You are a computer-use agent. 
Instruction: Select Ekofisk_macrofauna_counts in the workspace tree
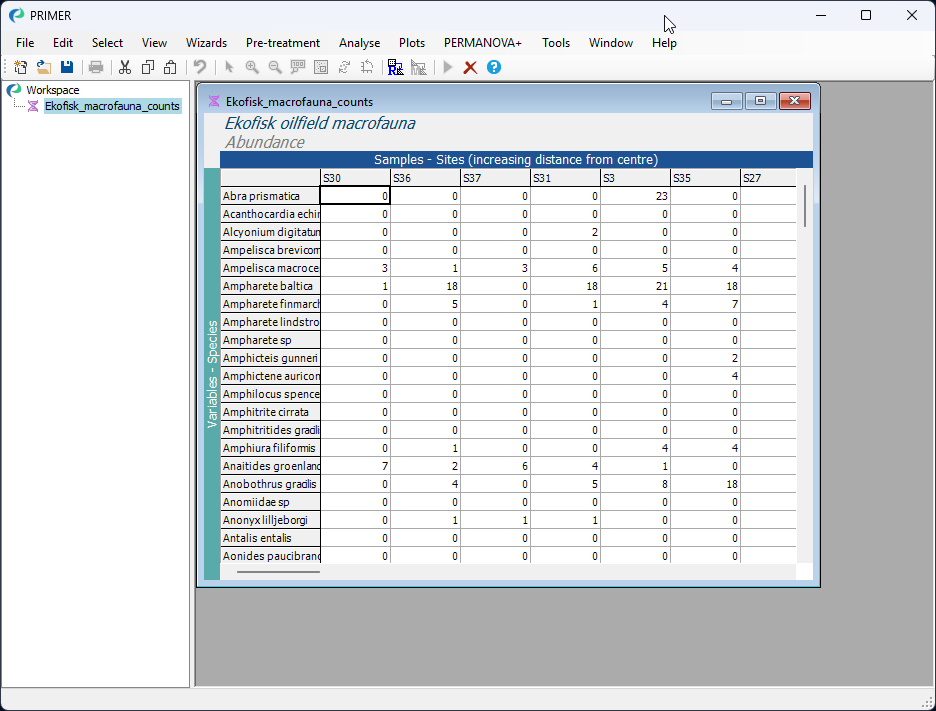click(112, 106)
